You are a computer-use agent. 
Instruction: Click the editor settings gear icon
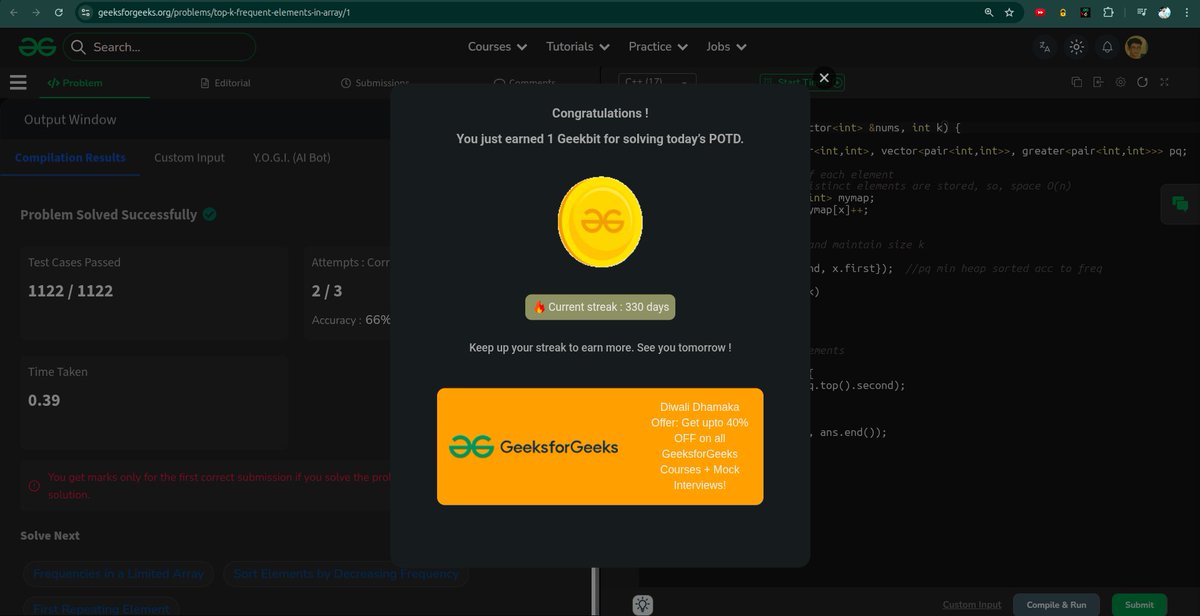1121,82
